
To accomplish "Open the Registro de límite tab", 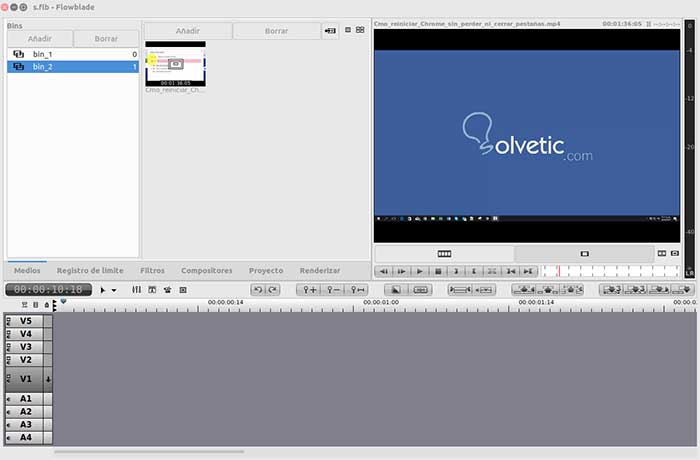I will [x=90, y=270].
